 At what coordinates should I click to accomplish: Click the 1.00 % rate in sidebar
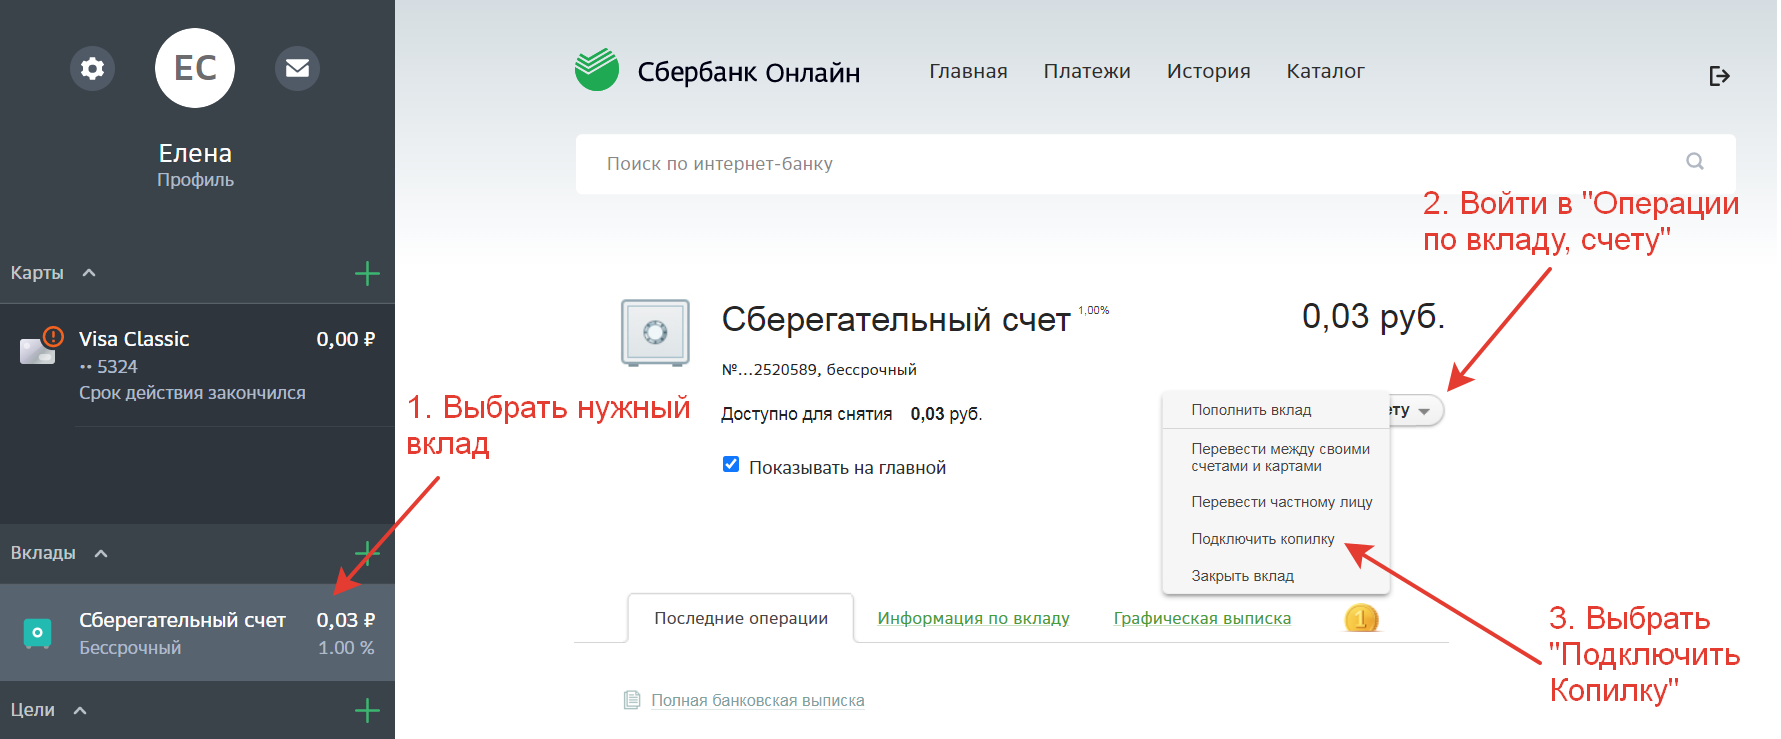coord(346,648)
